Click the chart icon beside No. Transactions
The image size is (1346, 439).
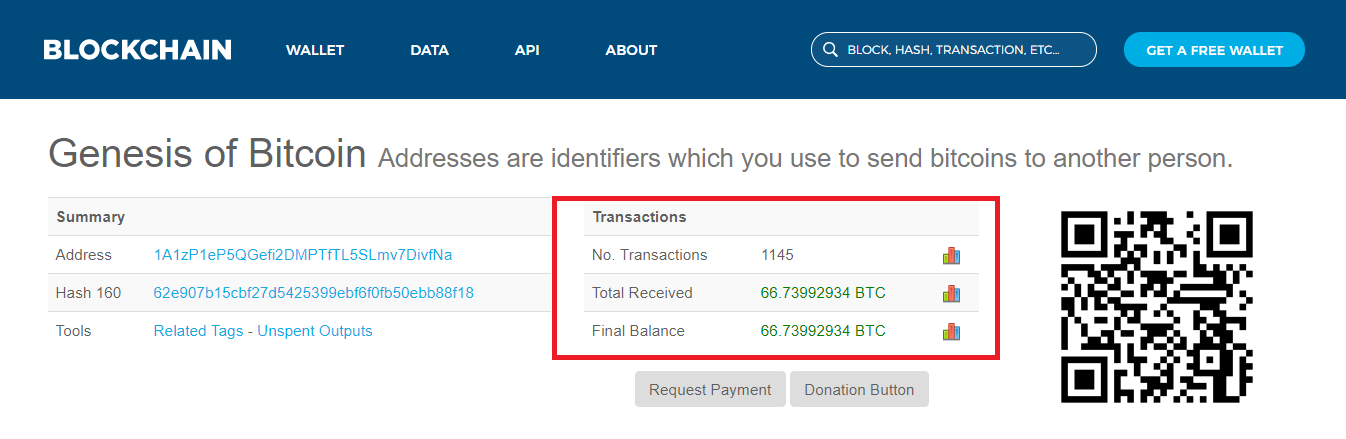coord(951,255)
